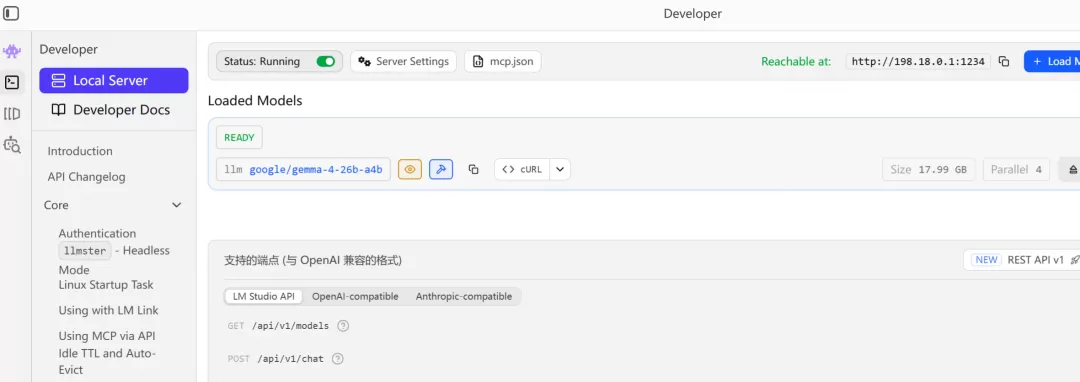Click the READY status badge

coord(239,138)
